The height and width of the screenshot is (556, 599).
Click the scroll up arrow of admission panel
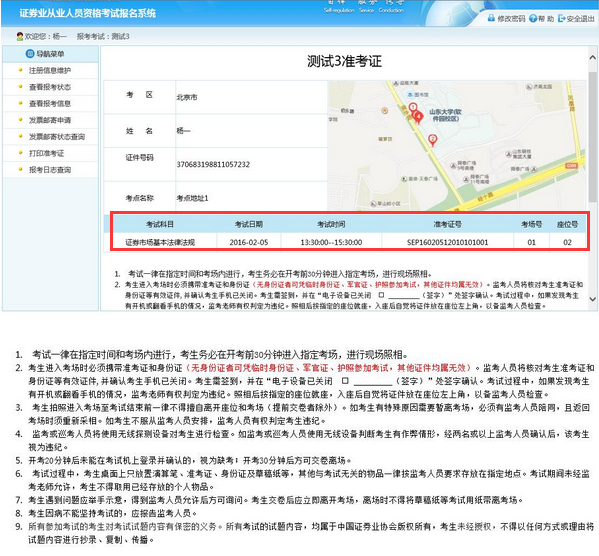pyautogui.click(x=592, y=58)
